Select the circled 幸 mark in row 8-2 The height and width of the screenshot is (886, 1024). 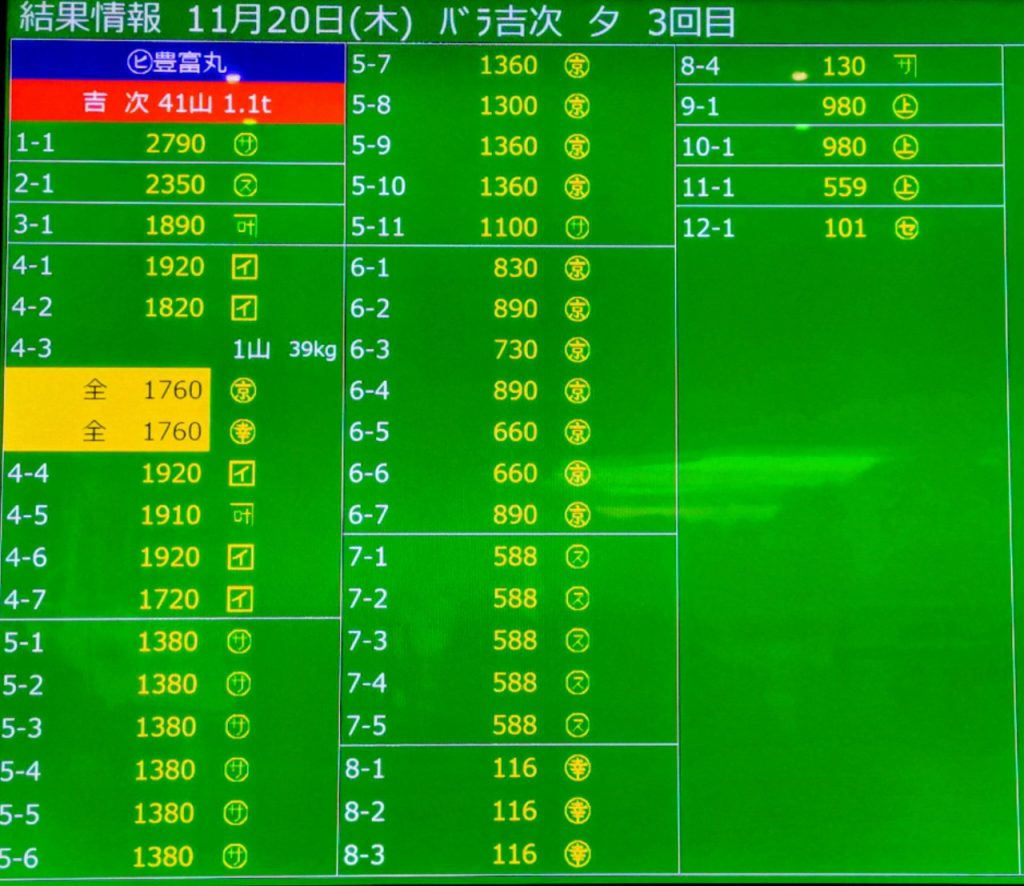tap(577, 811)
